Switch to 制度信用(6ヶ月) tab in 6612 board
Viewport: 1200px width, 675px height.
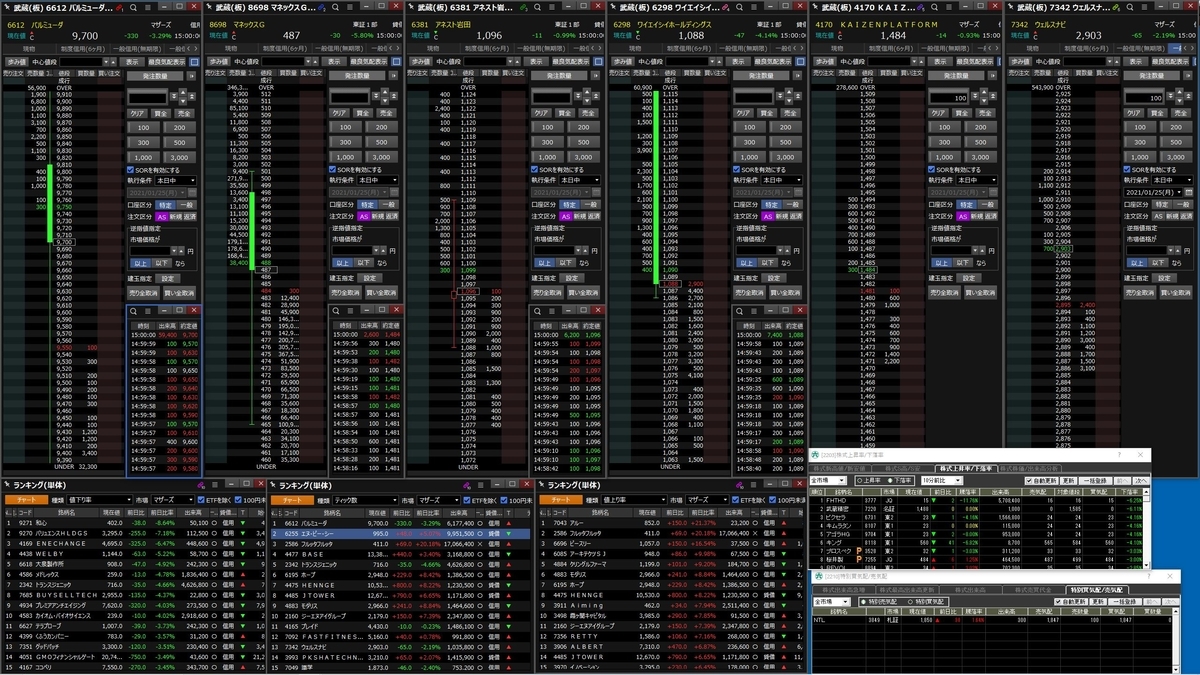tap(83, 49)
